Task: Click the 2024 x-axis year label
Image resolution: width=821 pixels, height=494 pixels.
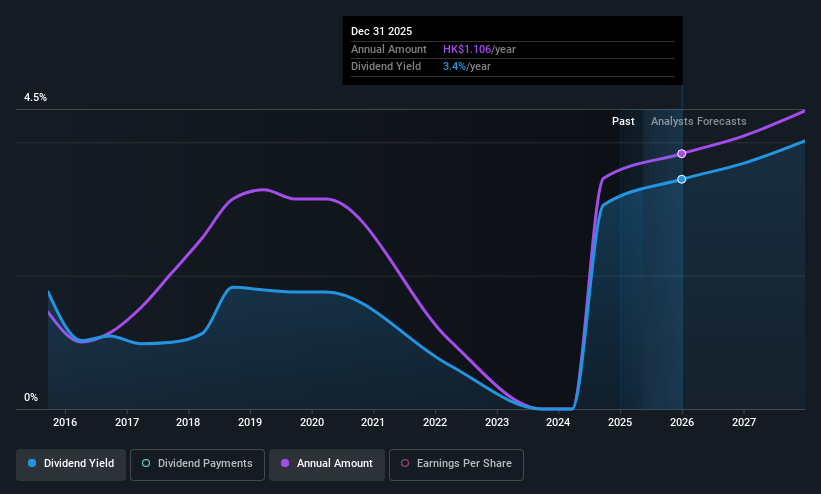Action: click(558, 422)
